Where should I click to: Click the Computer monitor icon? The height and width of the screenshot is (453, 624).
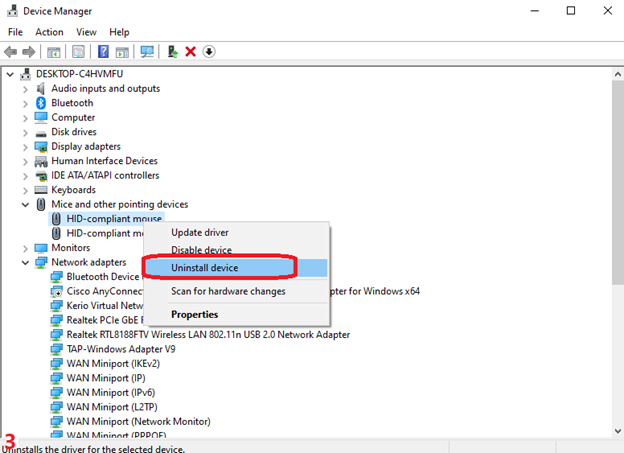(41, 117)
